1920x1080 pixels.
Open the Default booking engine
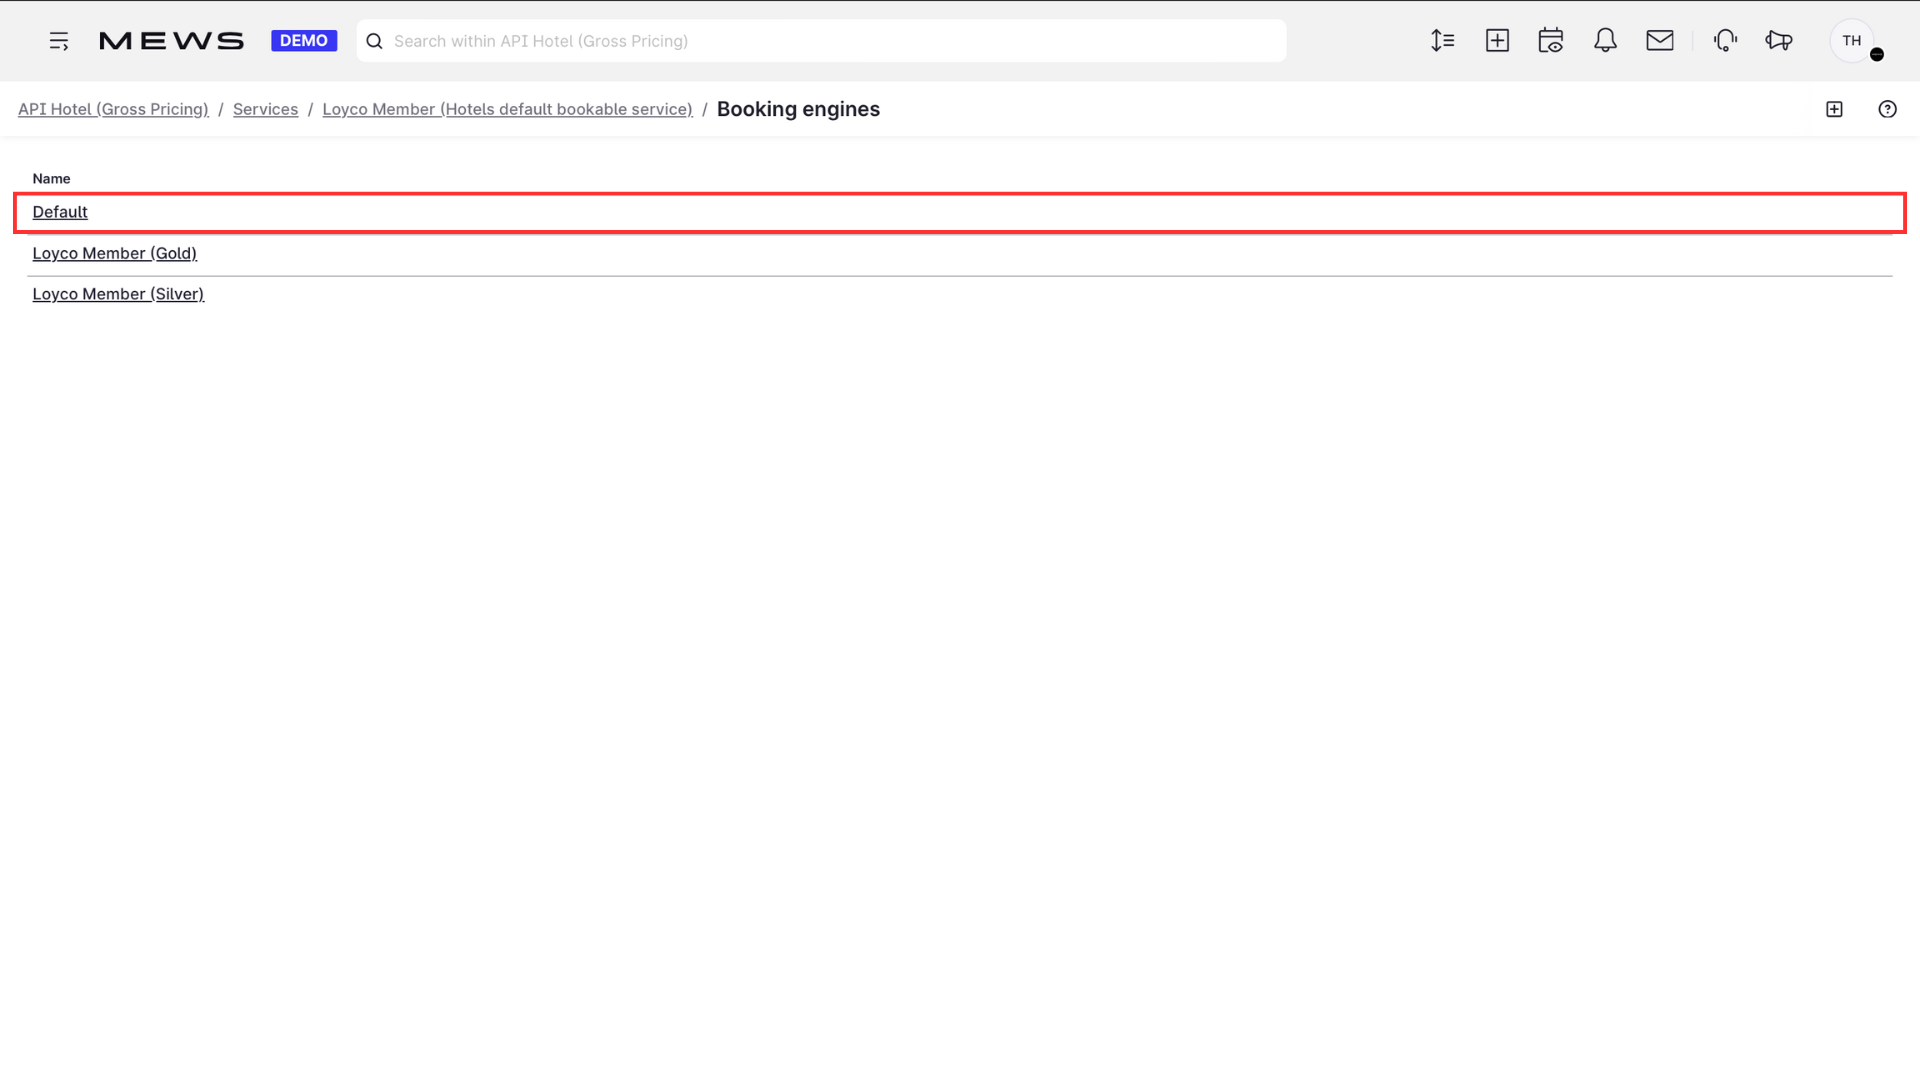pos(60,212)
